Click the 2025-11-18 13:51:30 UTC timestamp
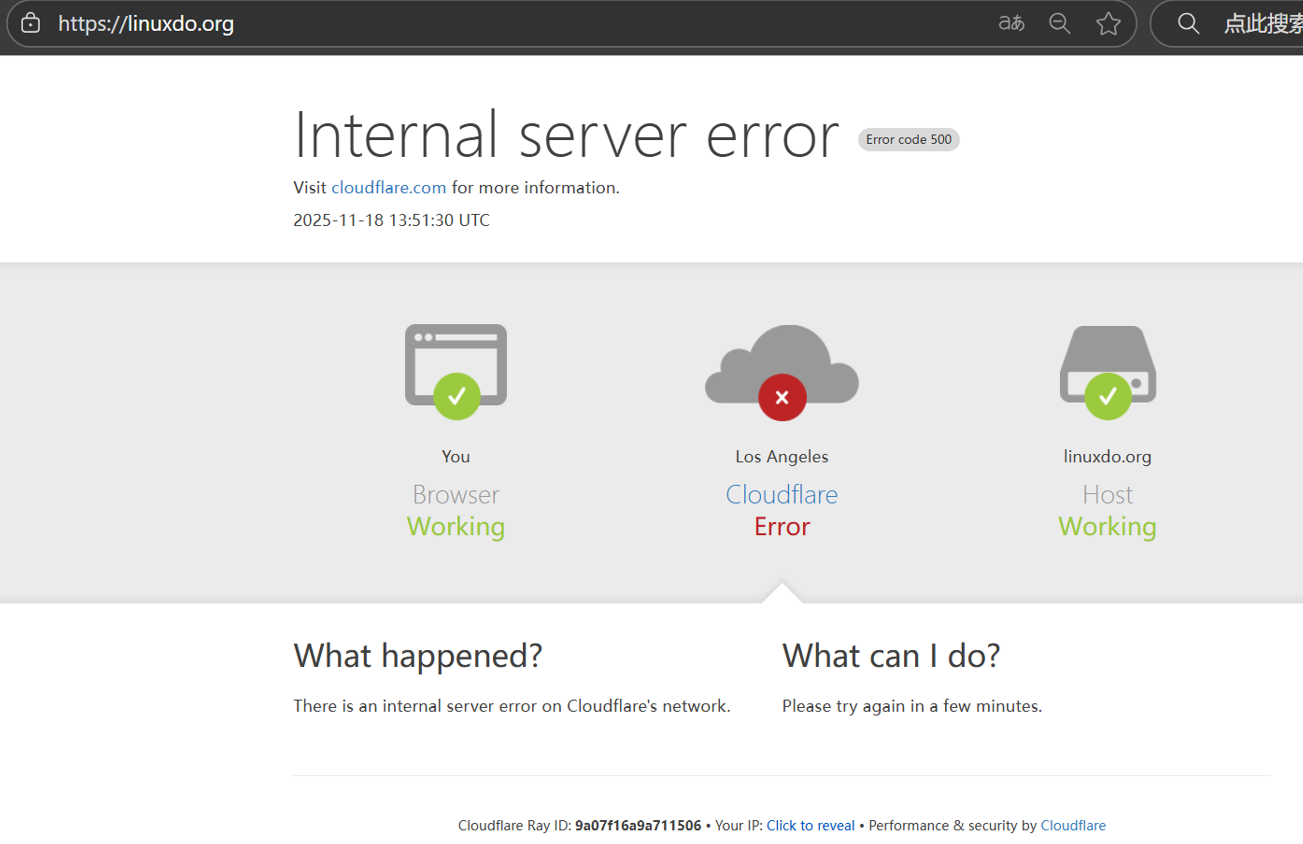 click(x=392, y=220)
